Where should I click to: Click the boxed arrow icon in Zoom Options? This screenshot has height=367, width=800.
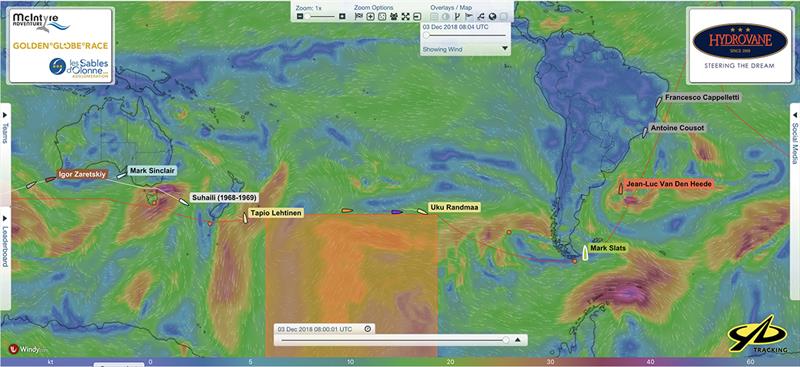[x=417, y=16]
